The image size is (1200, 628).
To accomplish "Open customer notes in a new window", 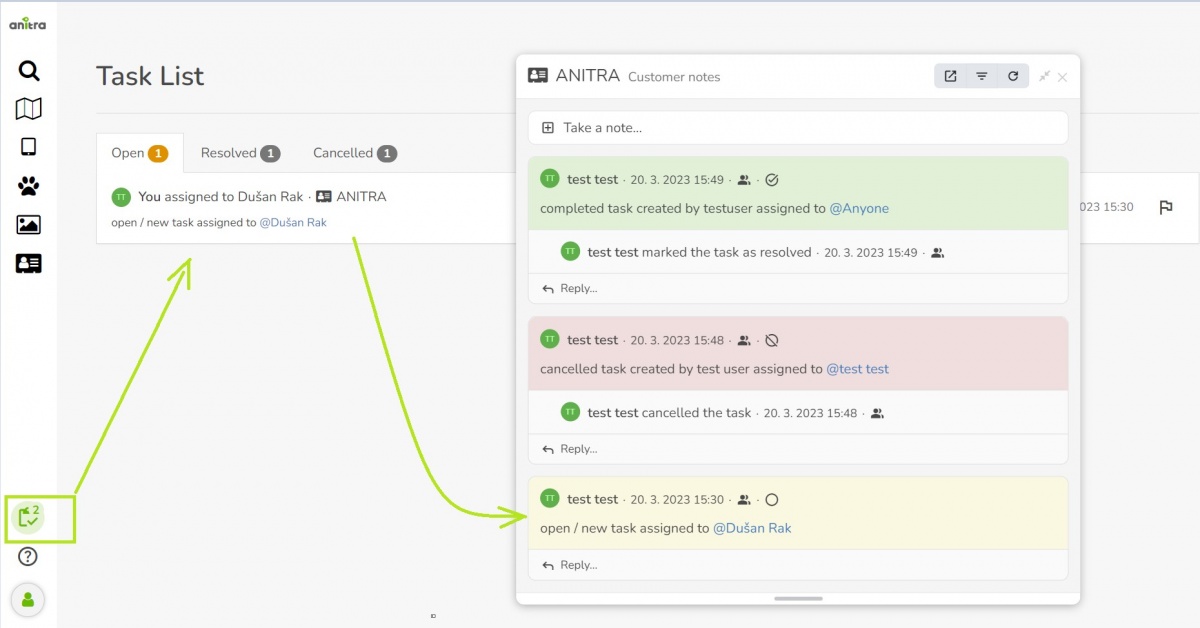I will click(948, 76).
